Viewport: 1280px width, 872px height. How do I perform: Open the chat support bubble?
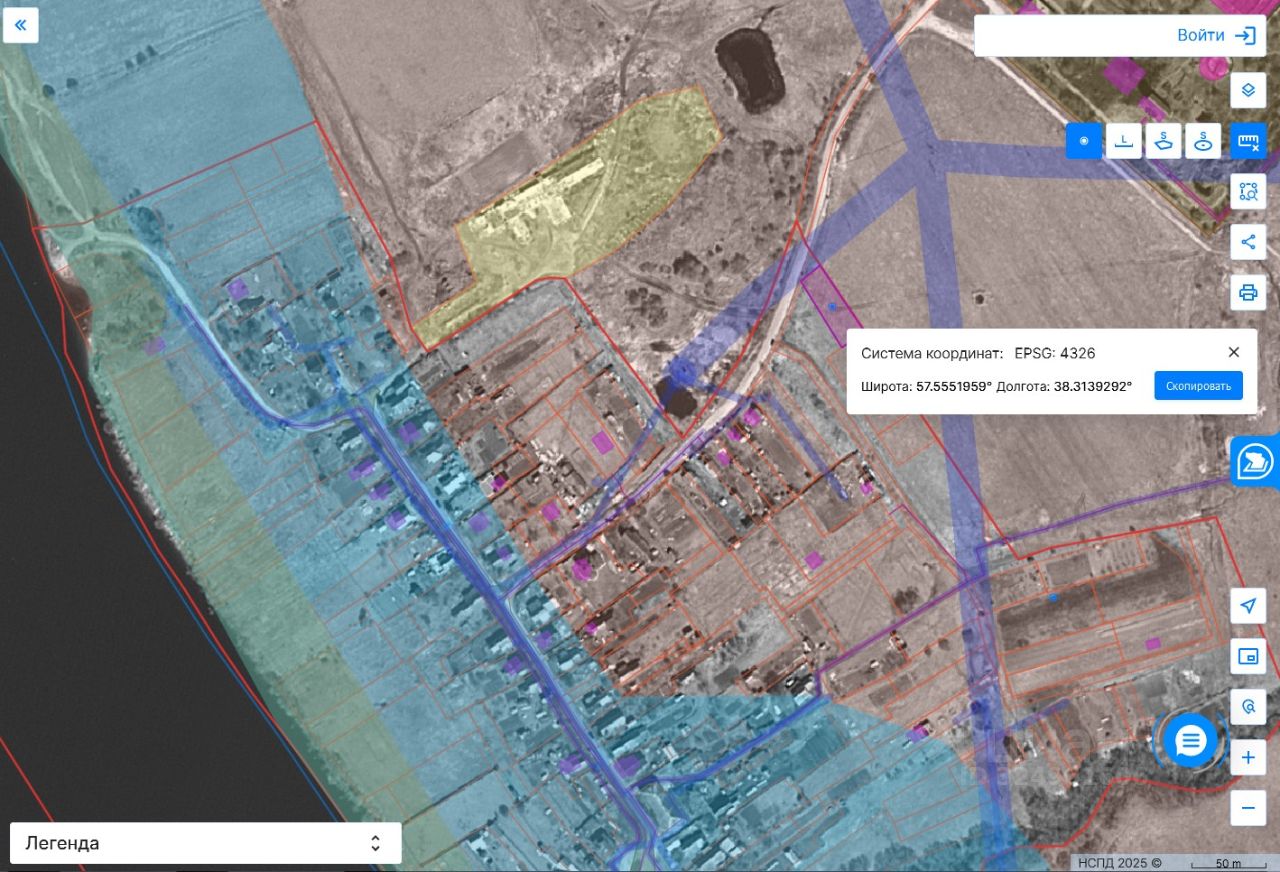coord(1190,741)
